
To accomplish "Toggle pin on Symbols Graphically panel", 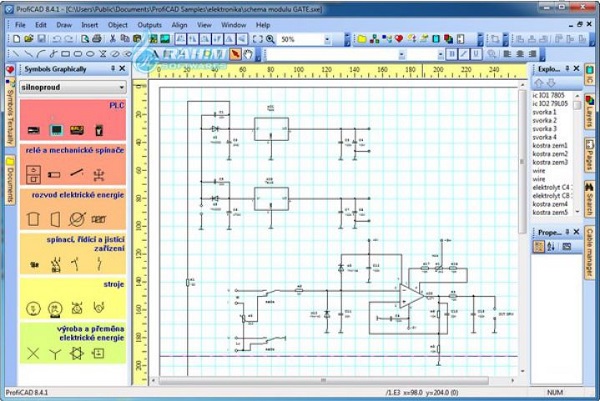I will point(113,68).
